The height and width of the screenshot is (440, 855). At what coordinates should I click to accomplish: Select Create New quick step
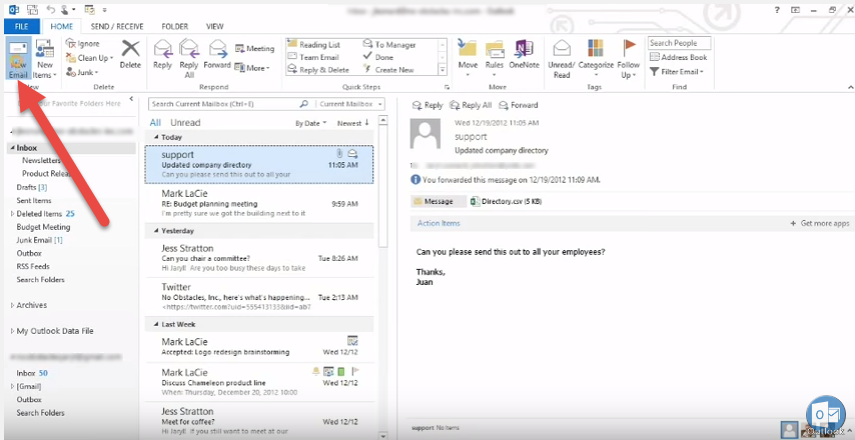pyautogui.click(x=388, y=70)
